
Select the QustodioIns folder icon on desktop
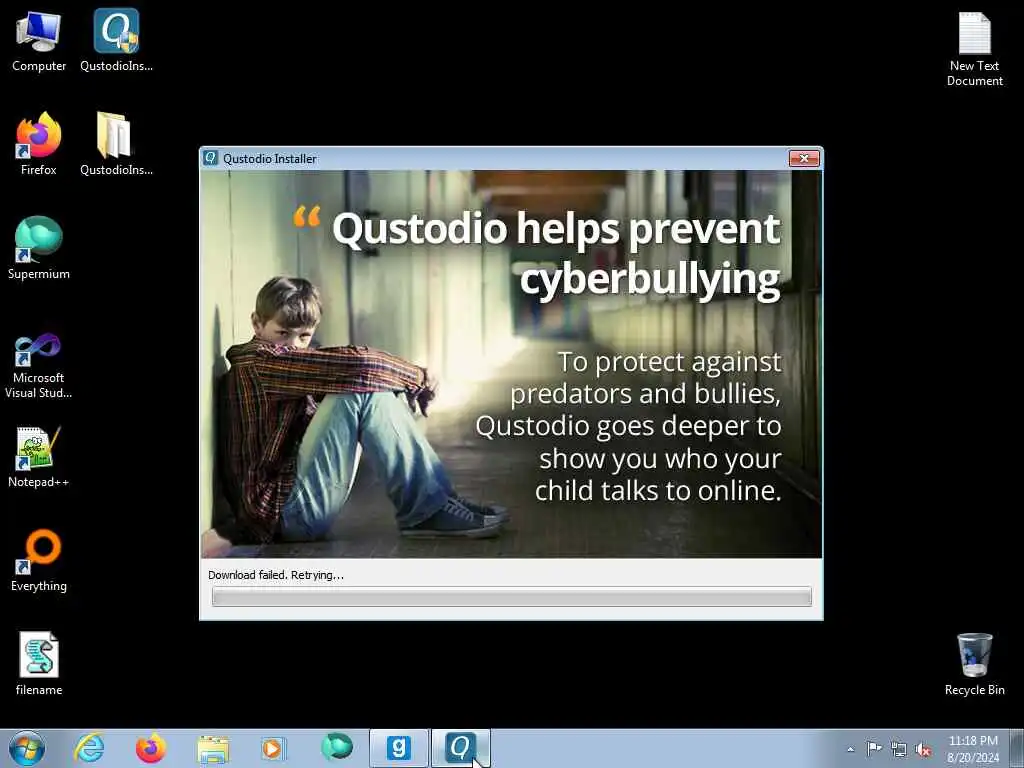[x=116, y=144]
